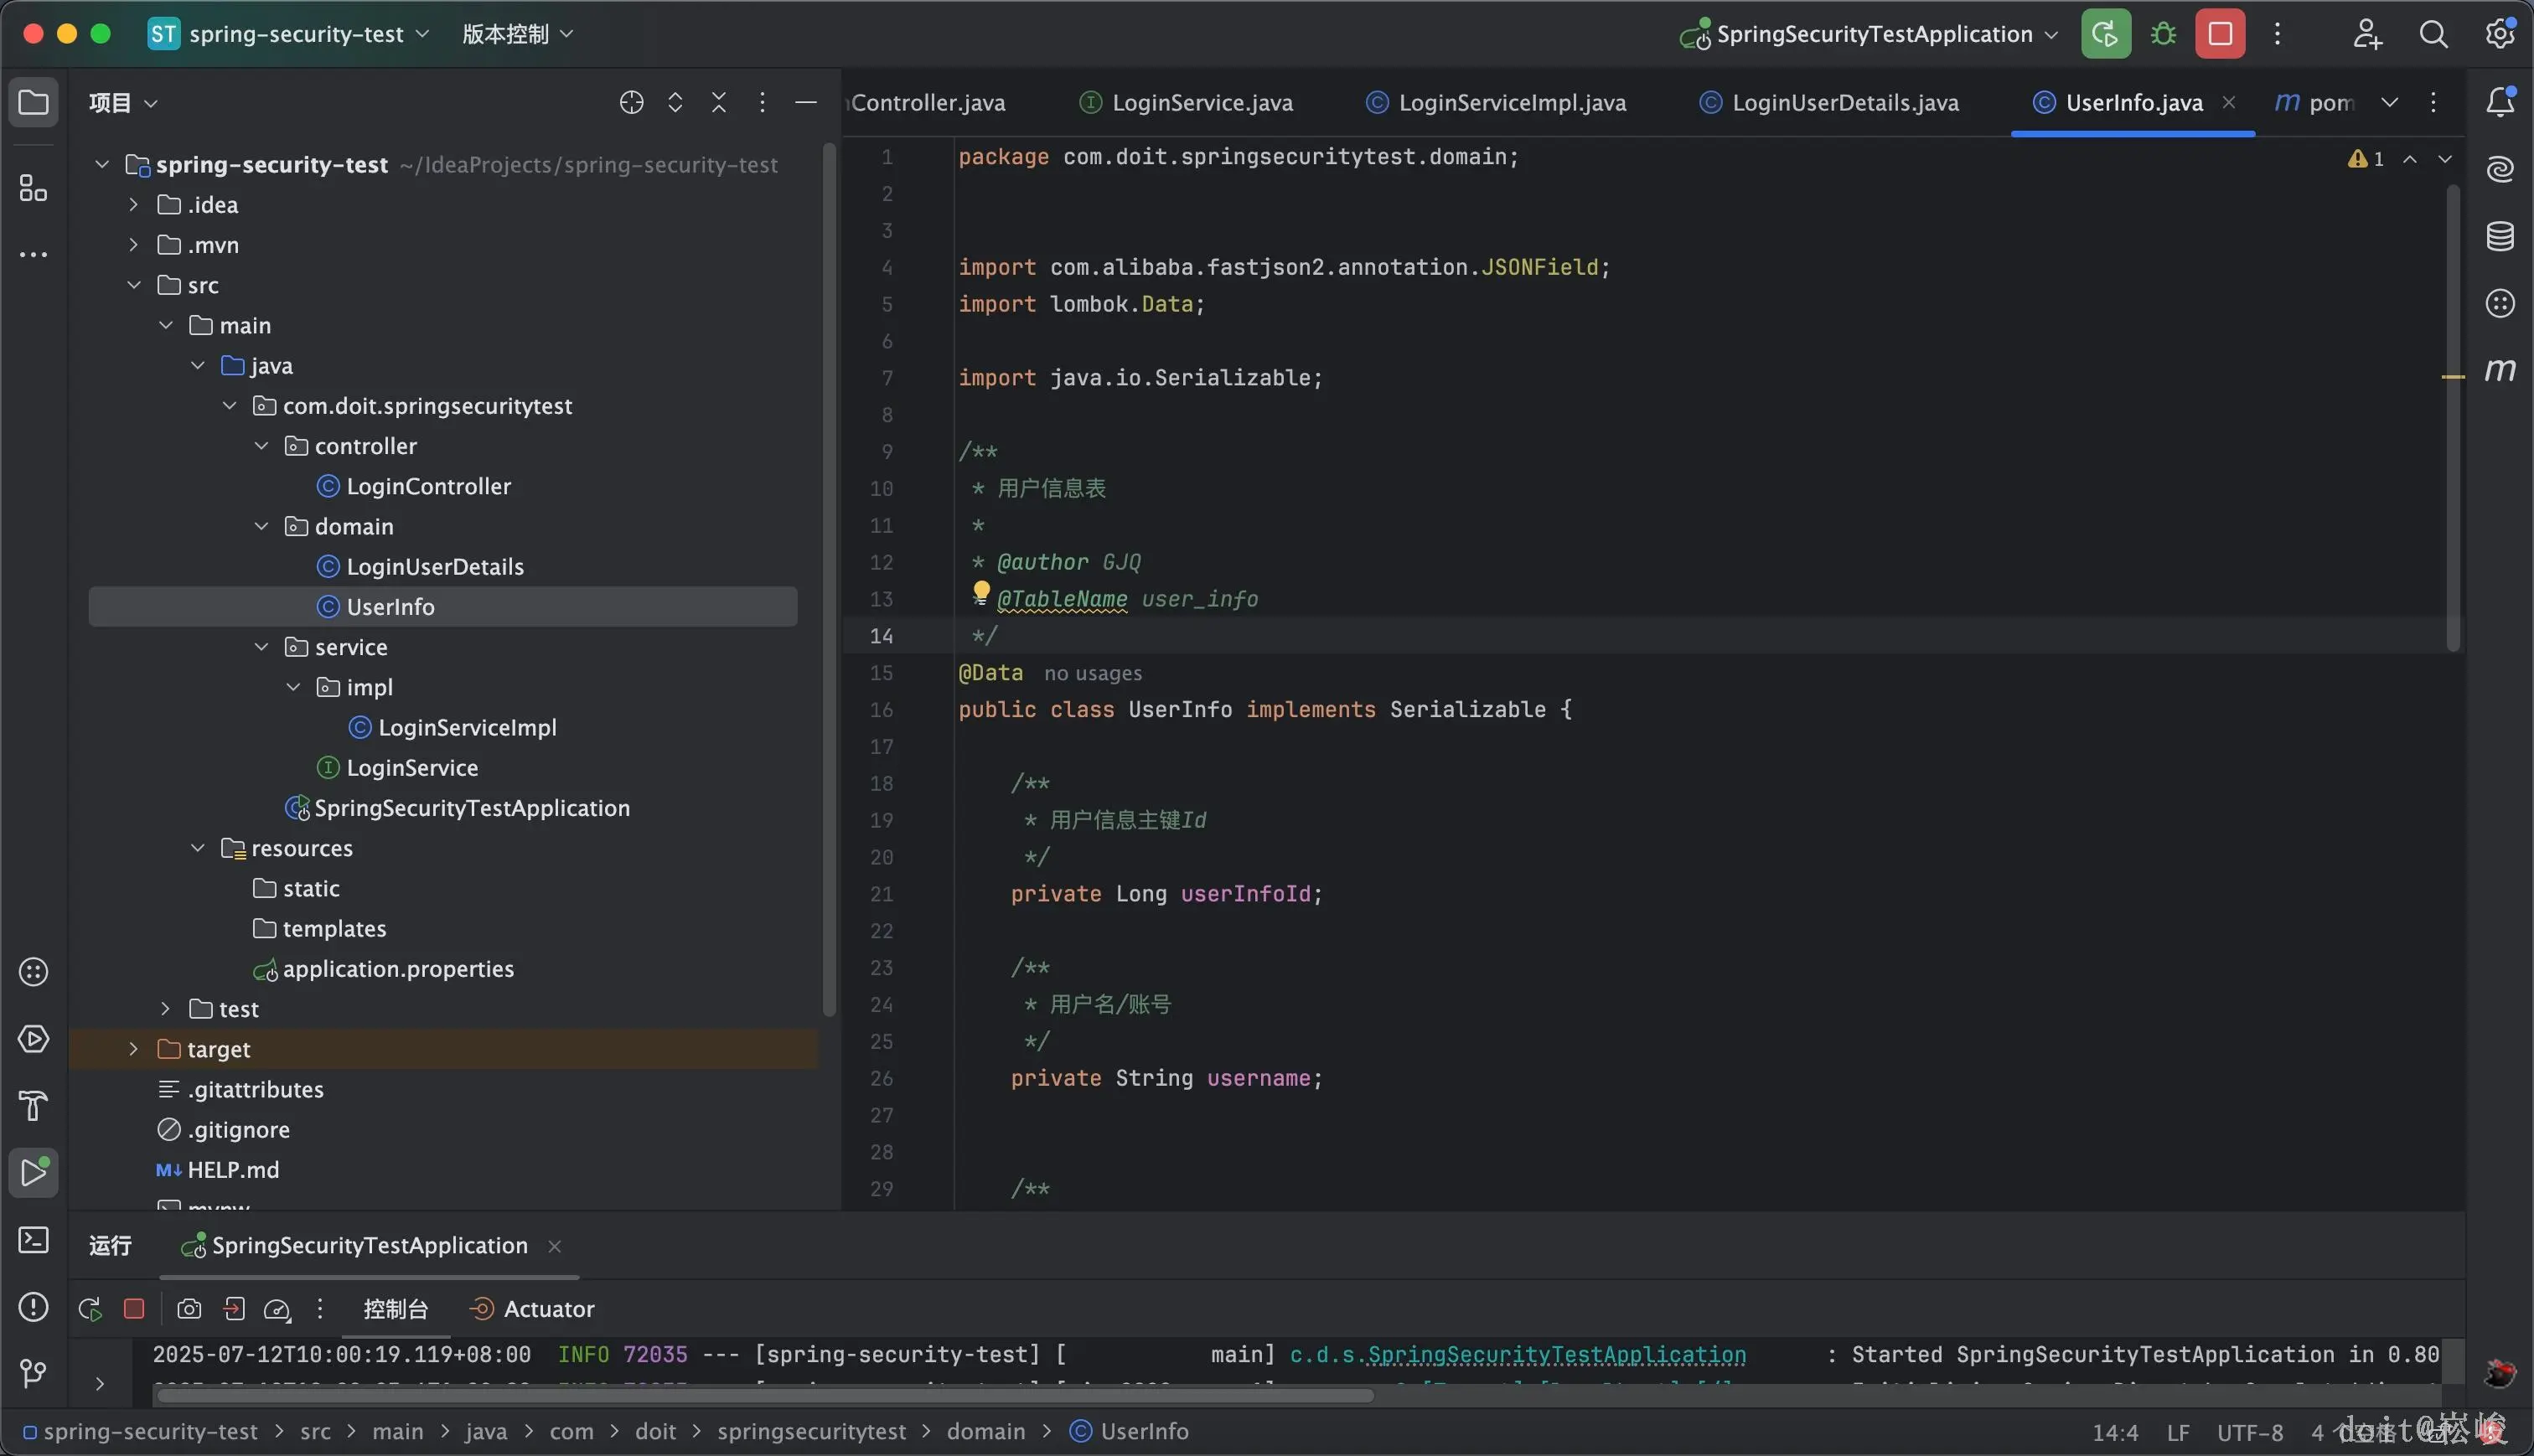Click the Build hammer icon

tap(33, 1106)
